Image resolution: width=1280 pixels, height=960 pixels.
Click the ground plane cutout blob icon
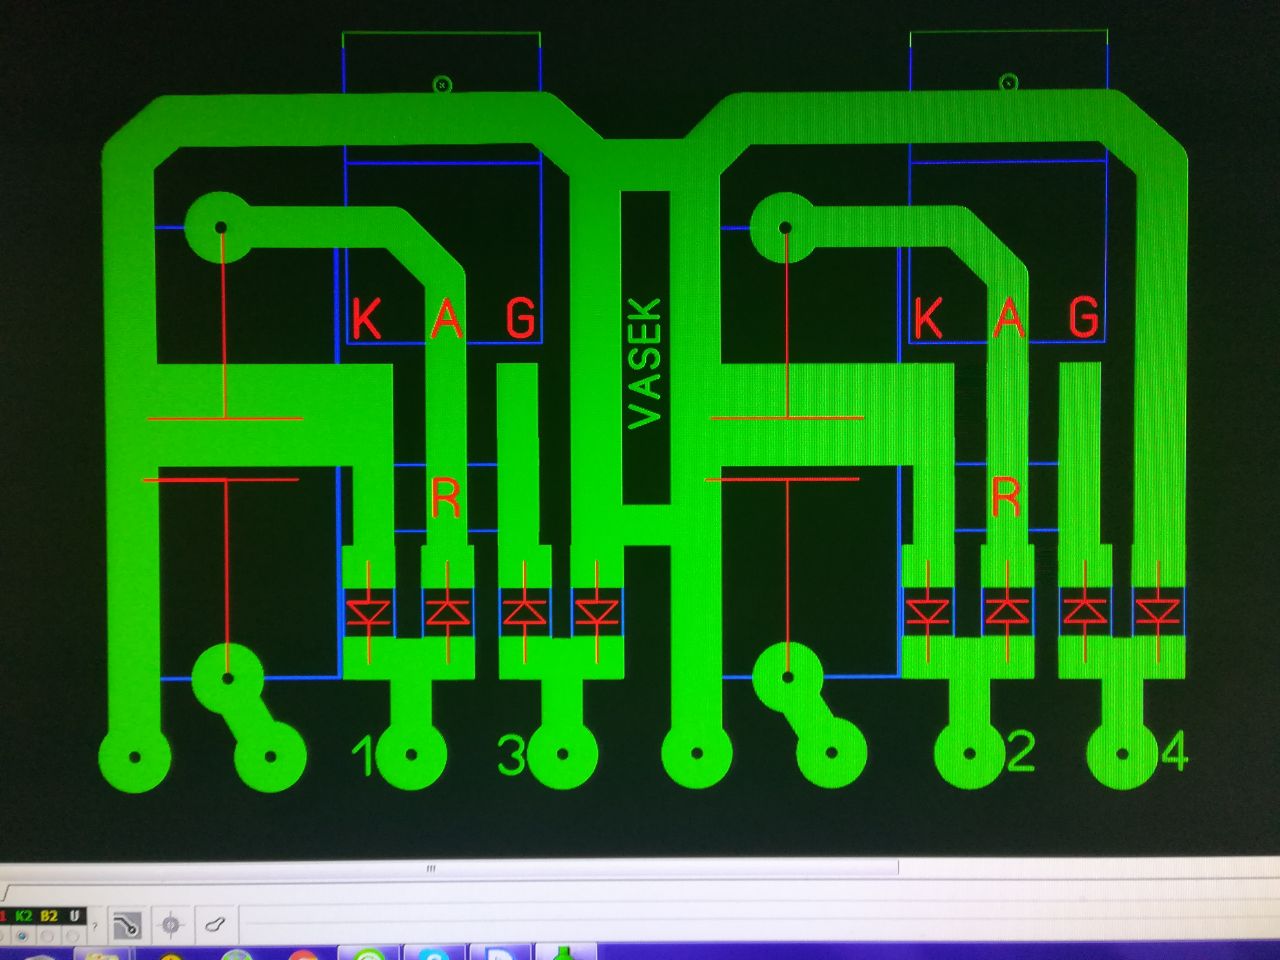point(215,925)
